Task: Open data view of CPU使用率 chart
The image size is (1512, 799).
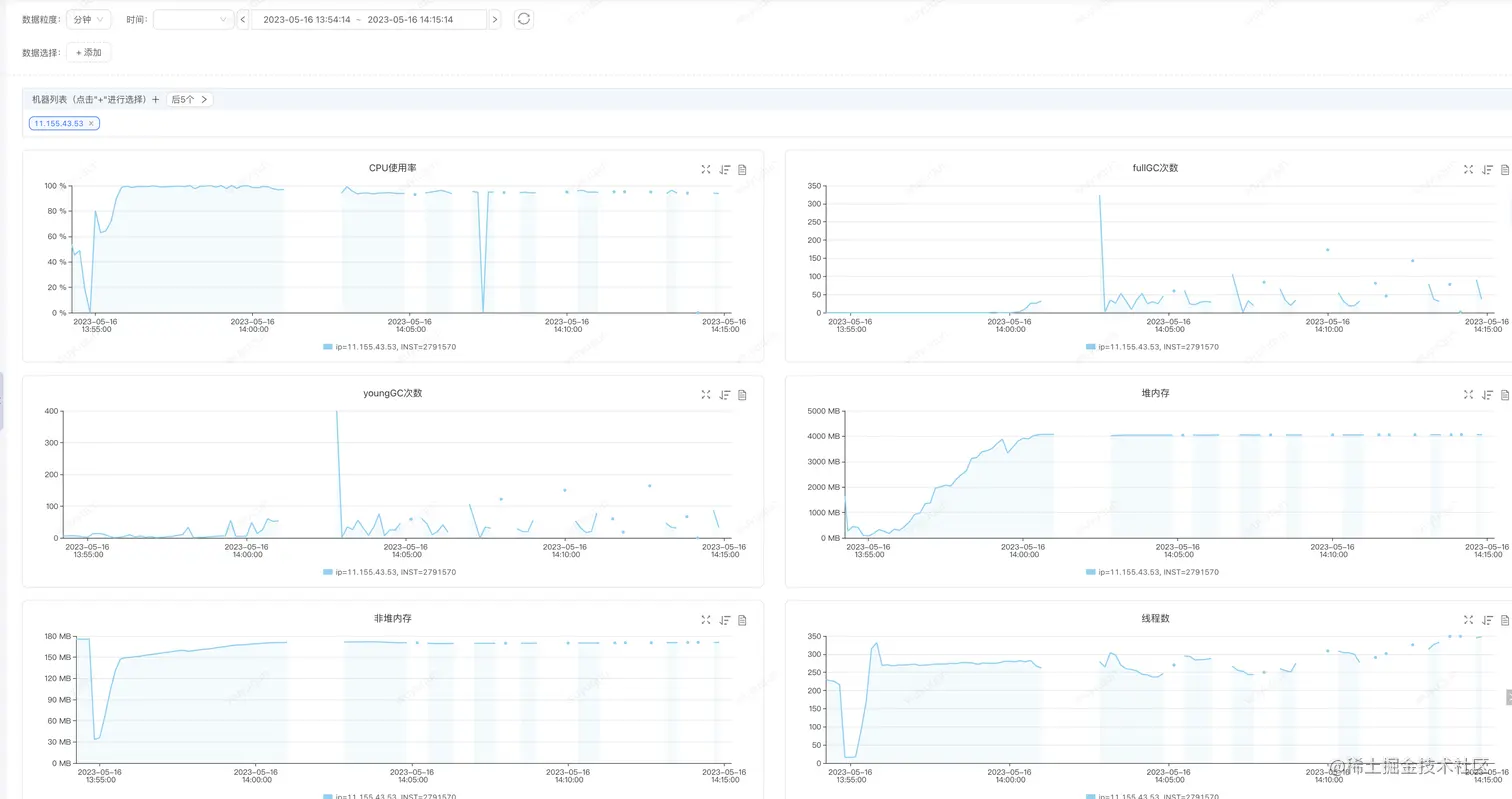Action: (742, 170)
